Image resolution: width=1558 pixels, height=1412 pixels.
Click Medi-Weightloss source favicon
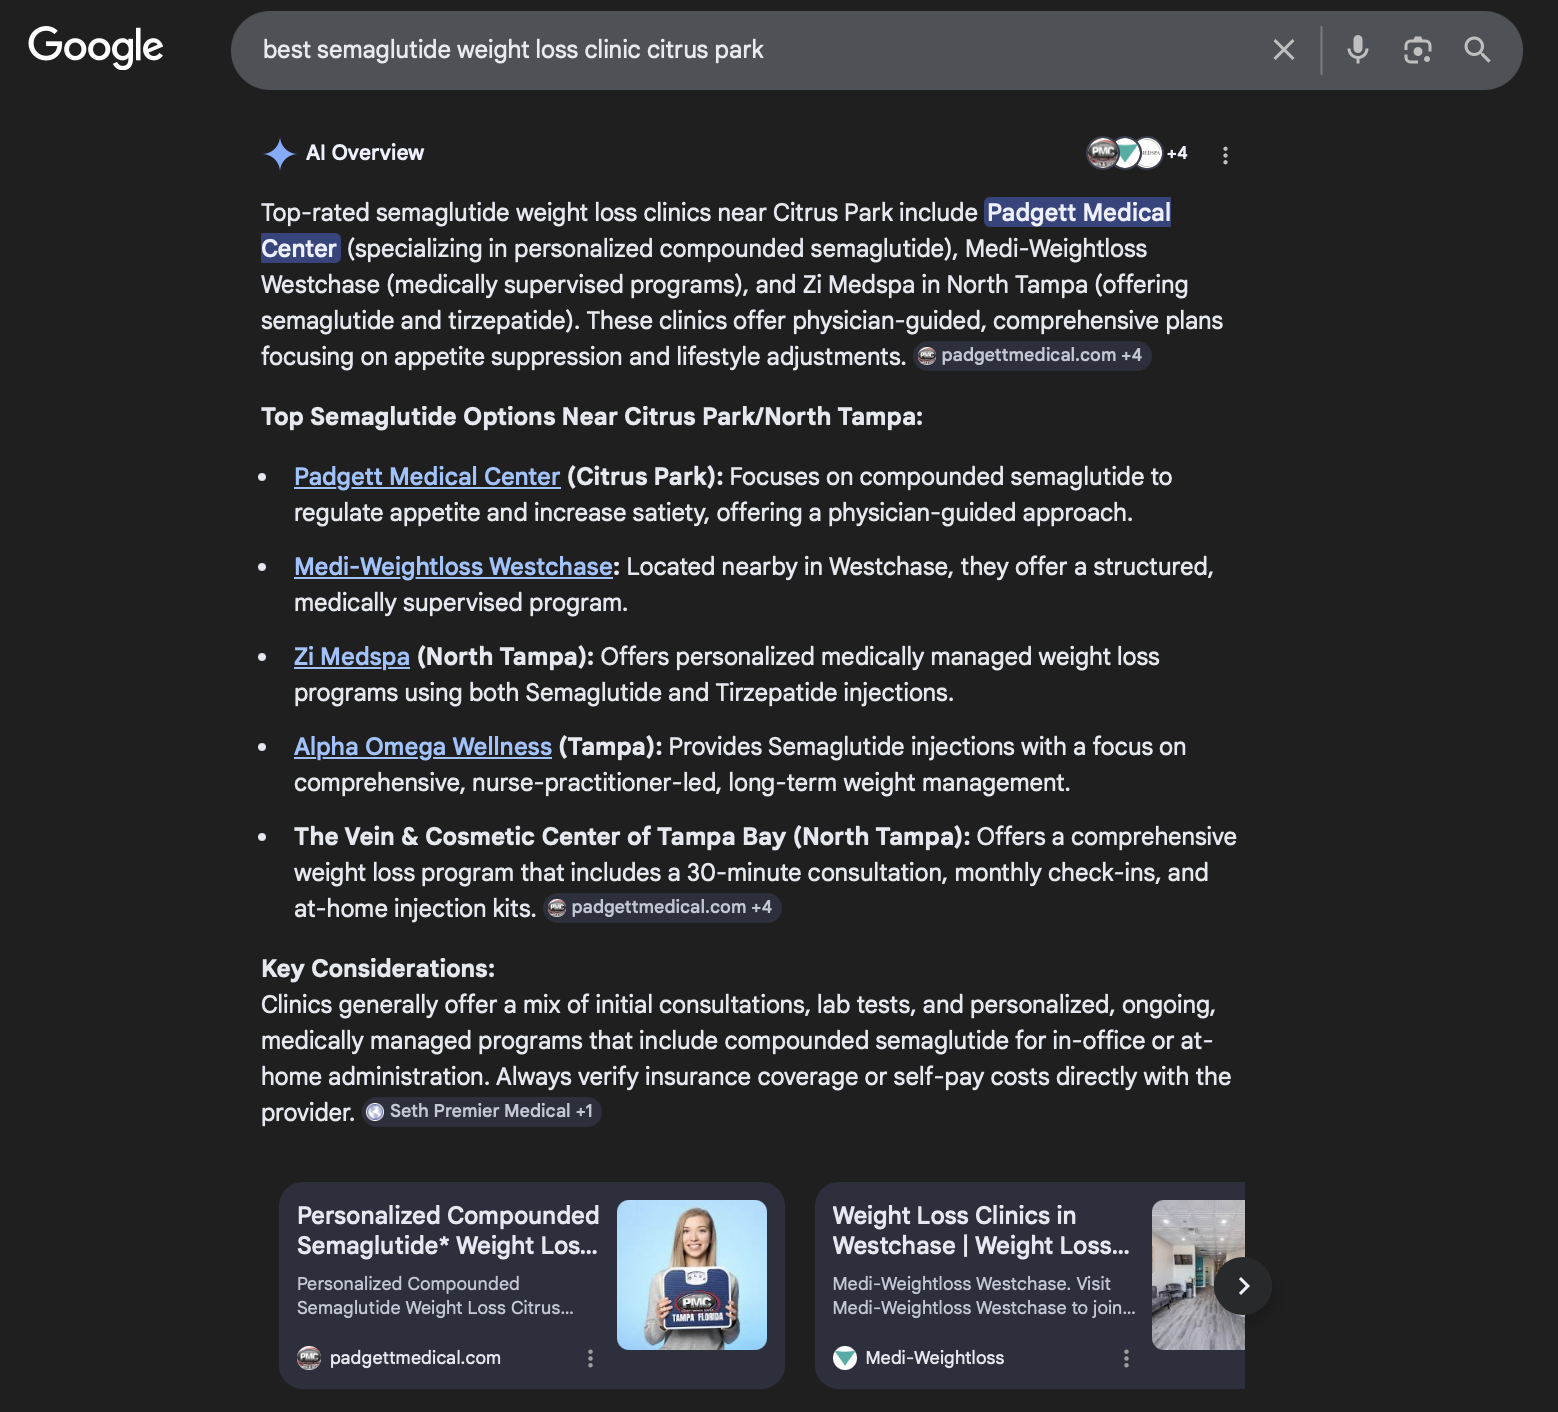pos(845,1358)
